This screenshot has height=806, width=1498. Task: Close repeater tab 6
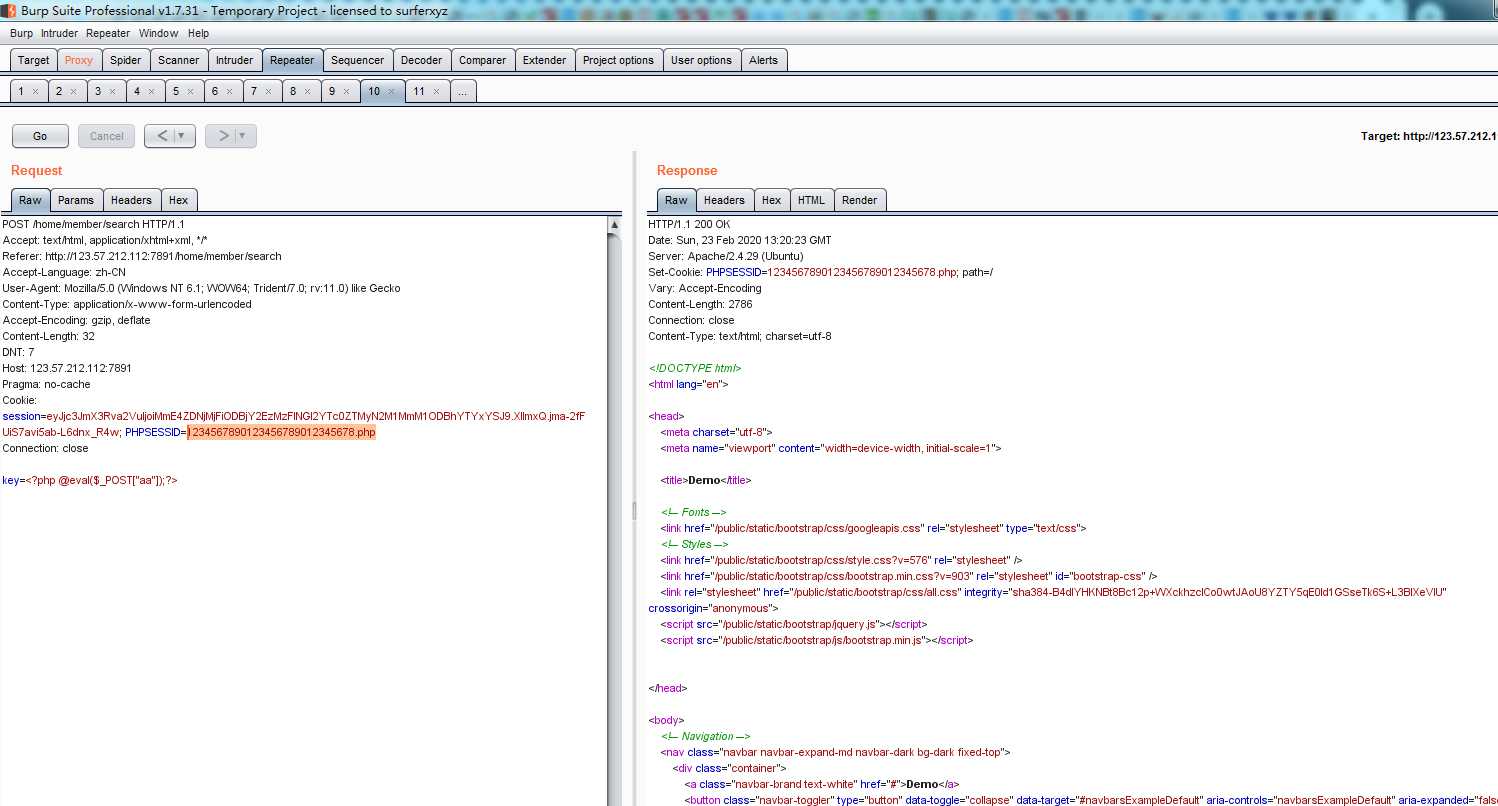[229, 92]
